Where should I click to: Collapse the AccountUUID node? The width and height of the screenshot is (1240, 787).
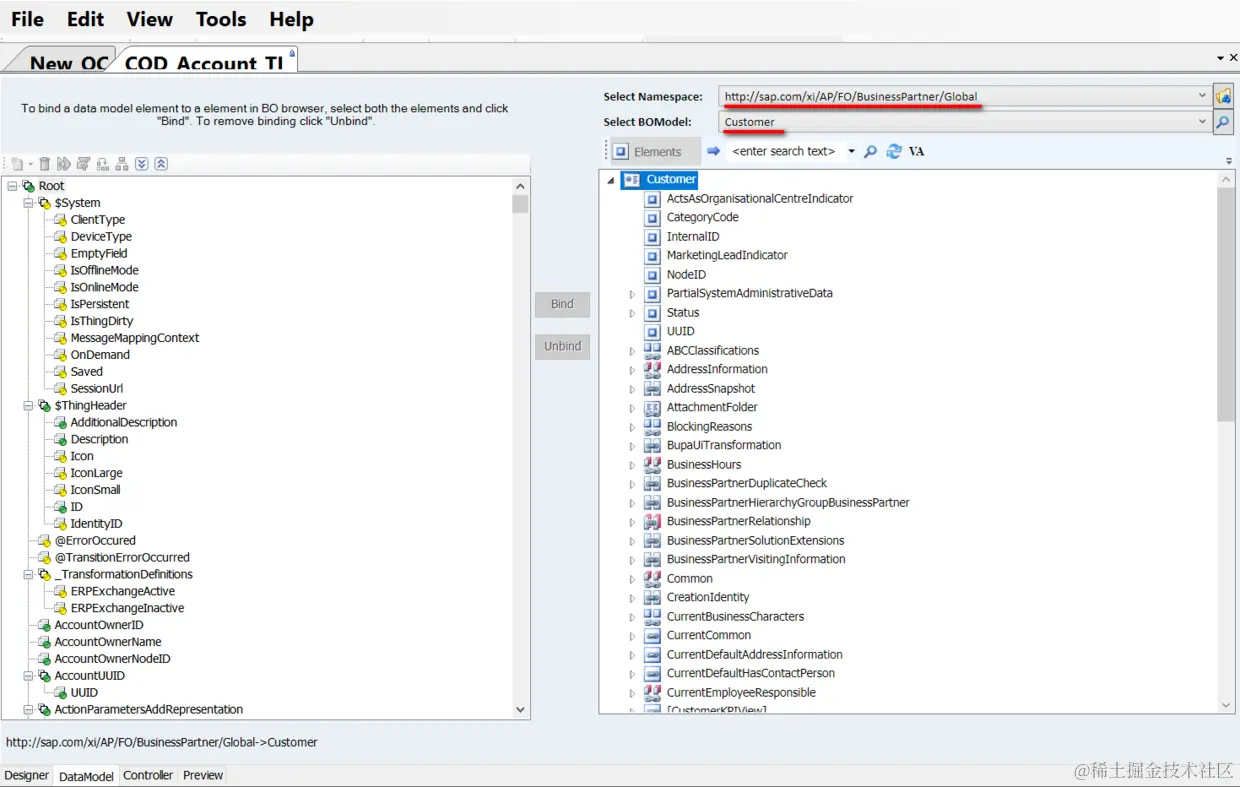click(29, 676)
